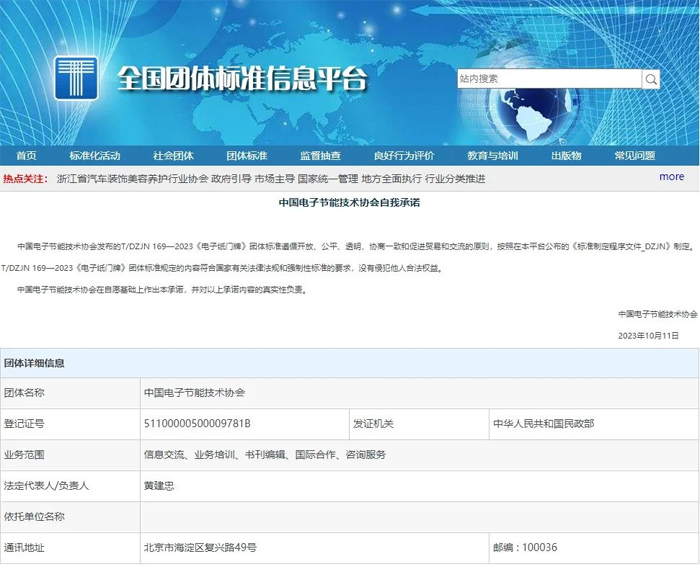
Task: Open the 地方全面执行 link
Action: tap(391, 178)
